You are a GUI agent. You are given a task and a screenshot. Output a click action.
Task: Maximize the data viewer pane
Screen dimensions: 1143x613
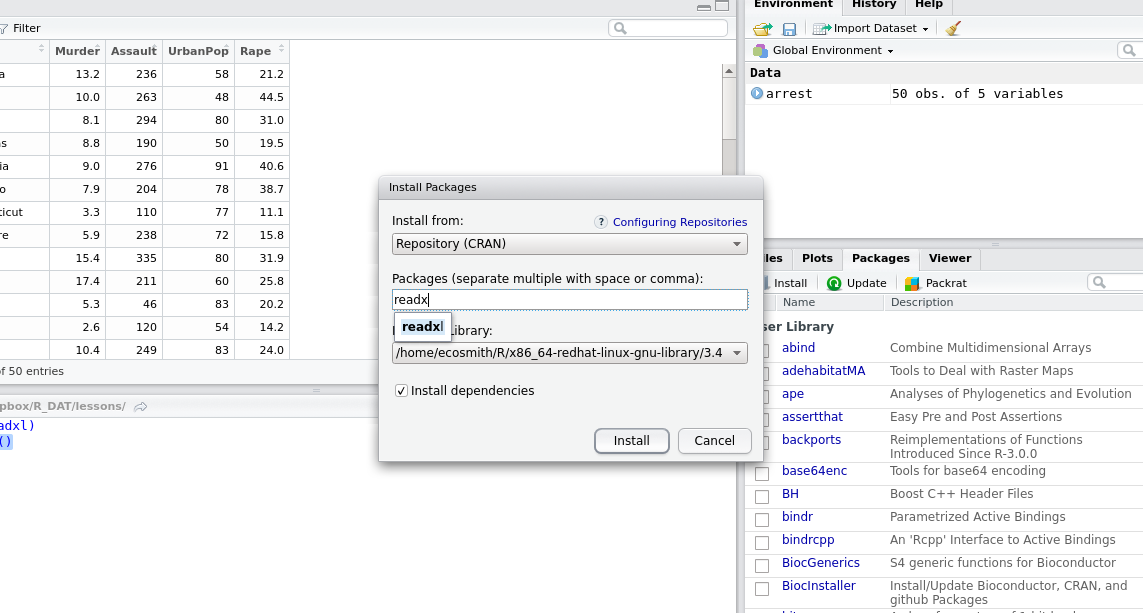click(722, 6)
